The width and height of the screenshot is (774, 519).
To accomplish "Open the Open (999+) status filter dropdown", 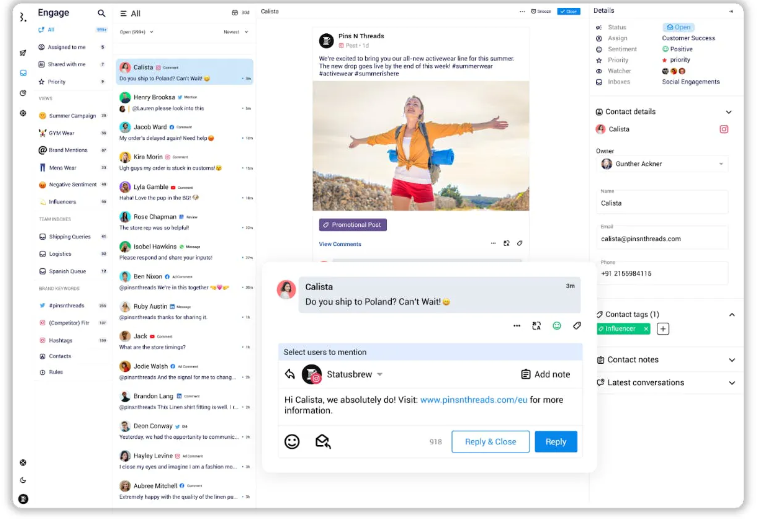I will pyautogui.click(x=136, y=32).
